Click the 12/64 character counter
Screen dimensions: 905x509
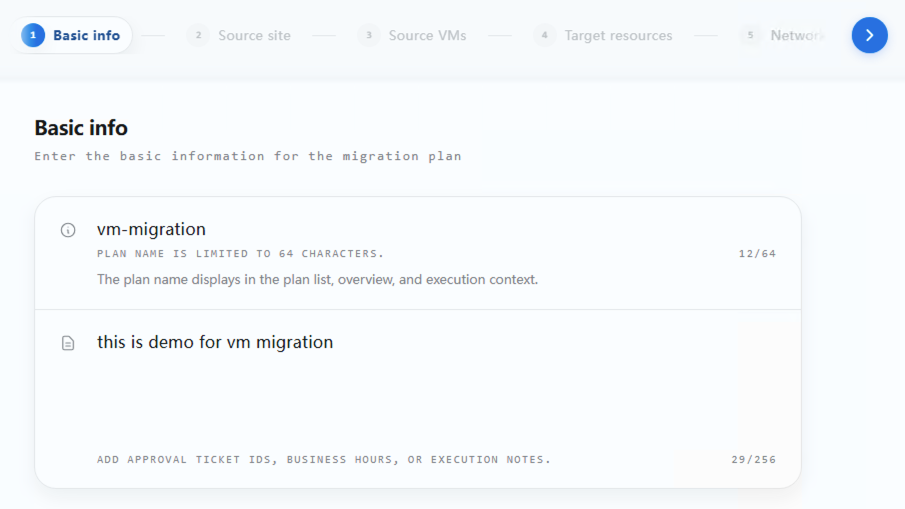(x=757, y=253)
